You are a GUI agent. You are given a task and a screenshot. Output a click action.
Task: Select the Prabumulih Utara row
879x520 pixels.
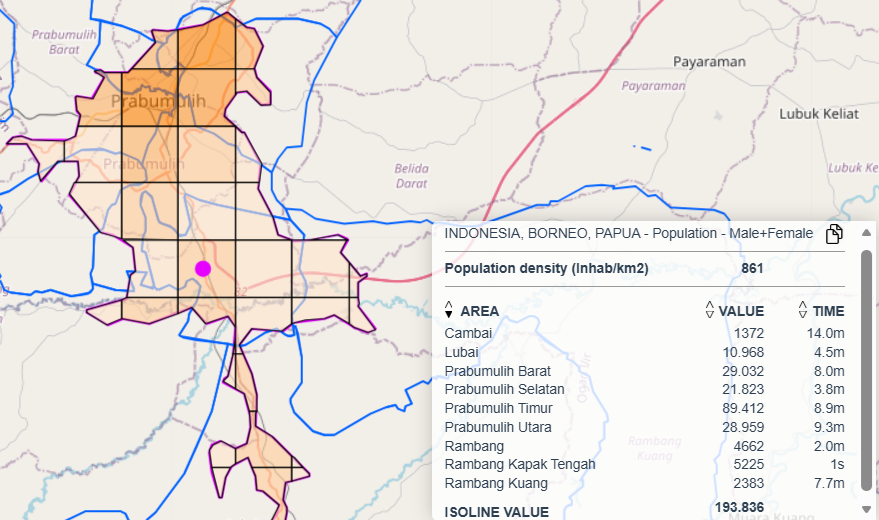point(644,428)
